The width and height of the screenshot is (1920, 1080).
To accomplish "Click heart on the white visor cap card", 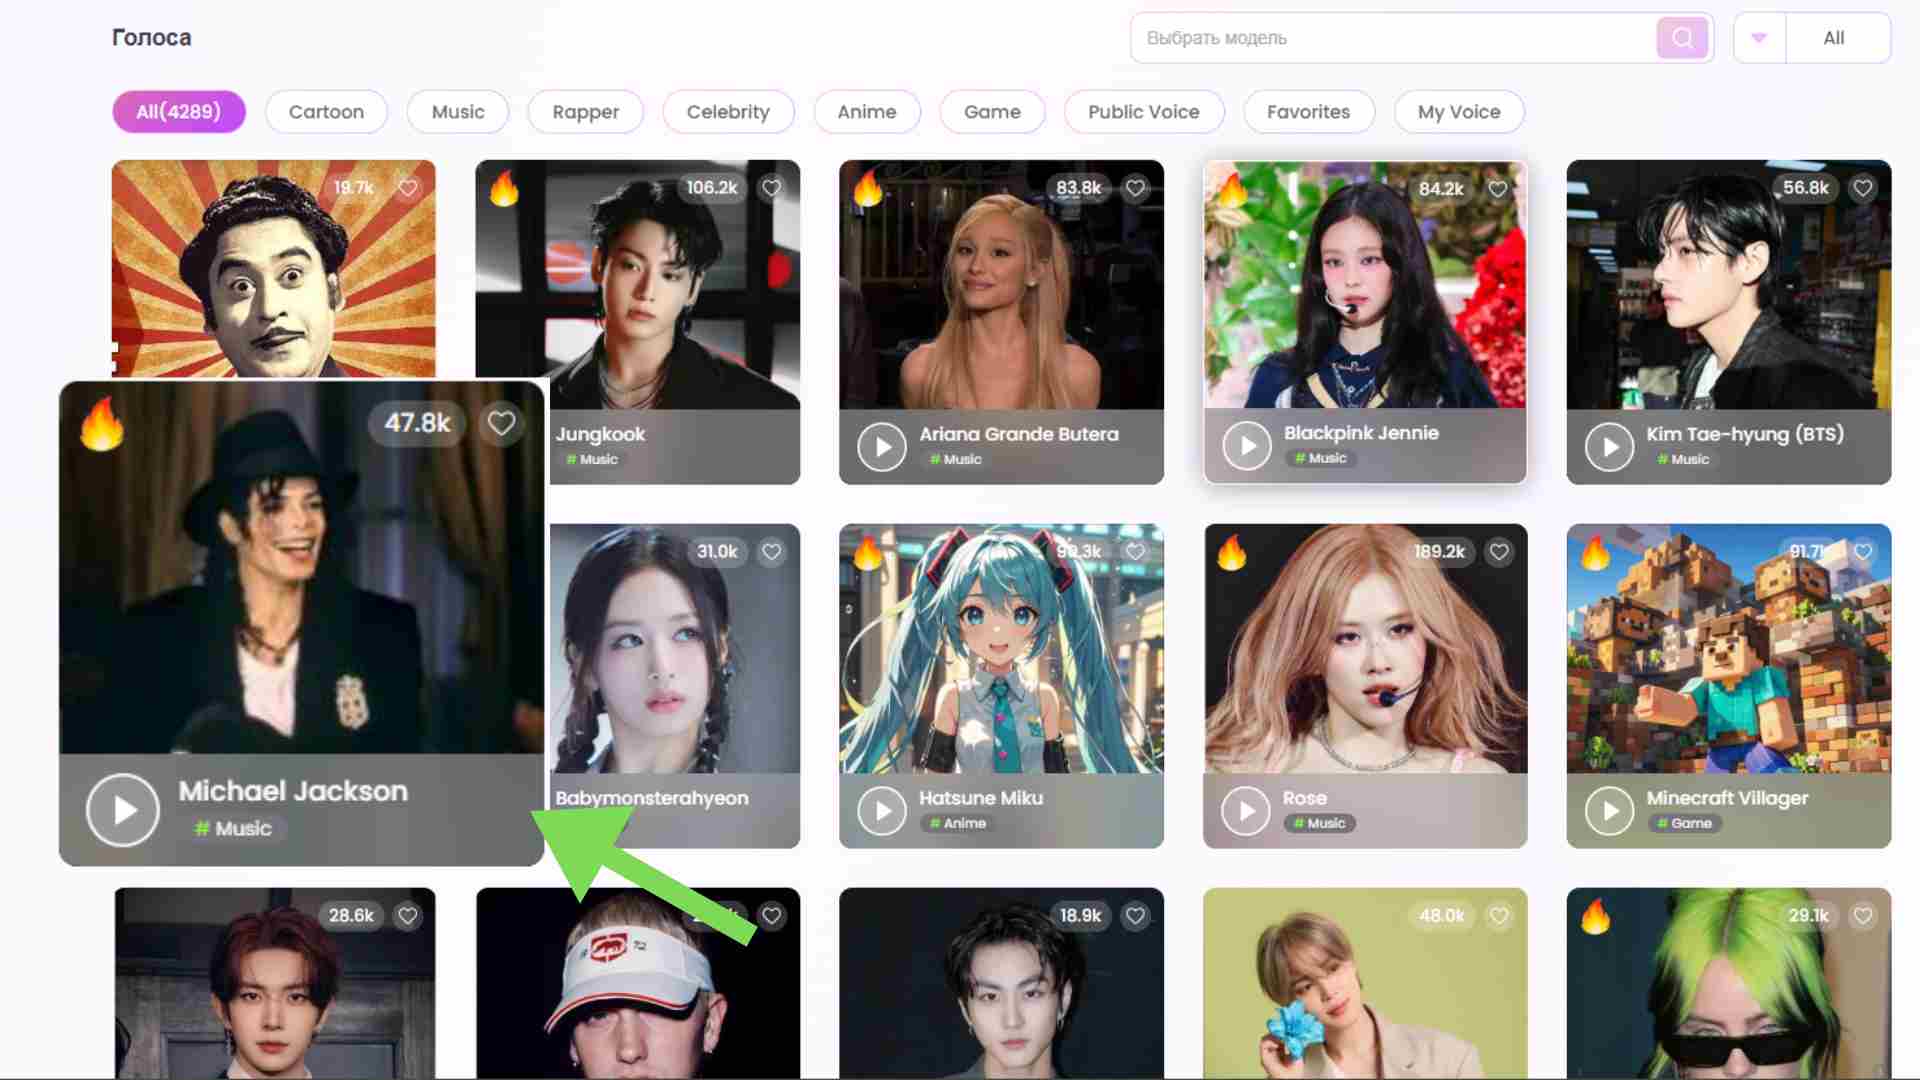I will (772, 916).
